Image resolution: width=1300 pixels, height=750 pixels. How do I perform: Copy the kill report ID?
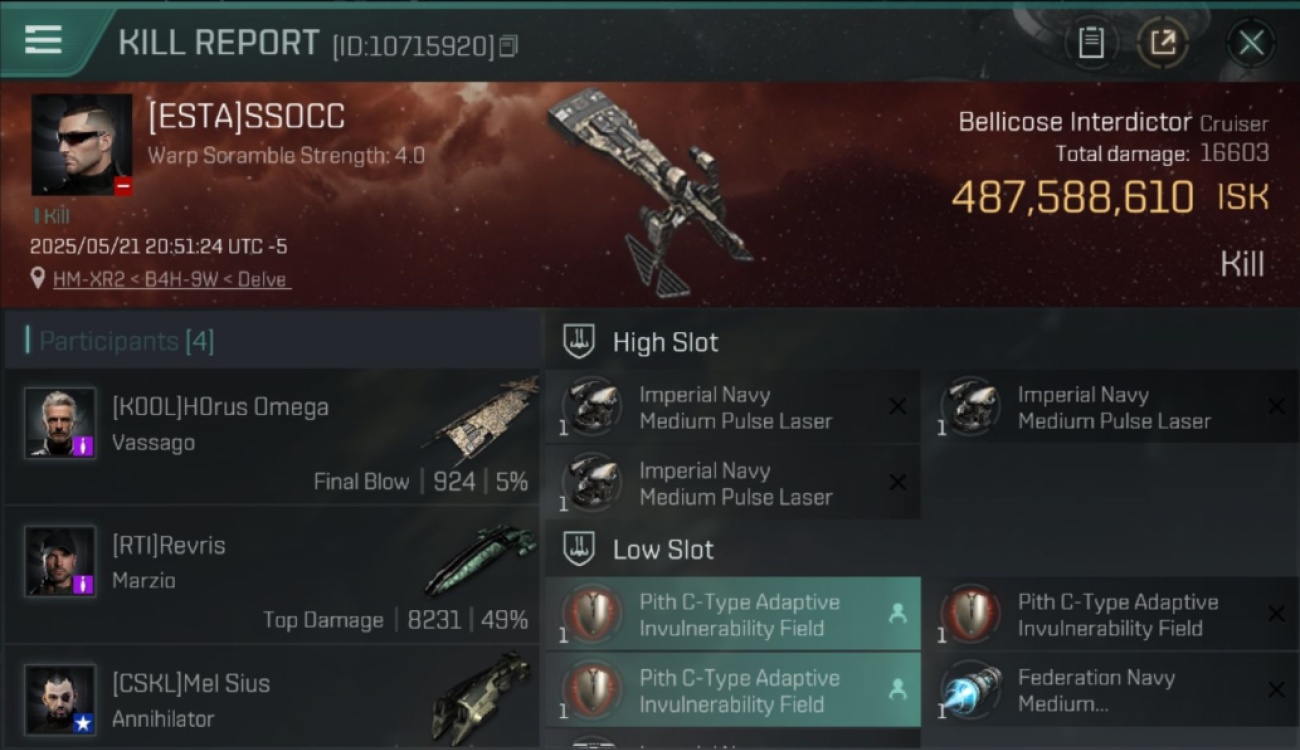509,46
